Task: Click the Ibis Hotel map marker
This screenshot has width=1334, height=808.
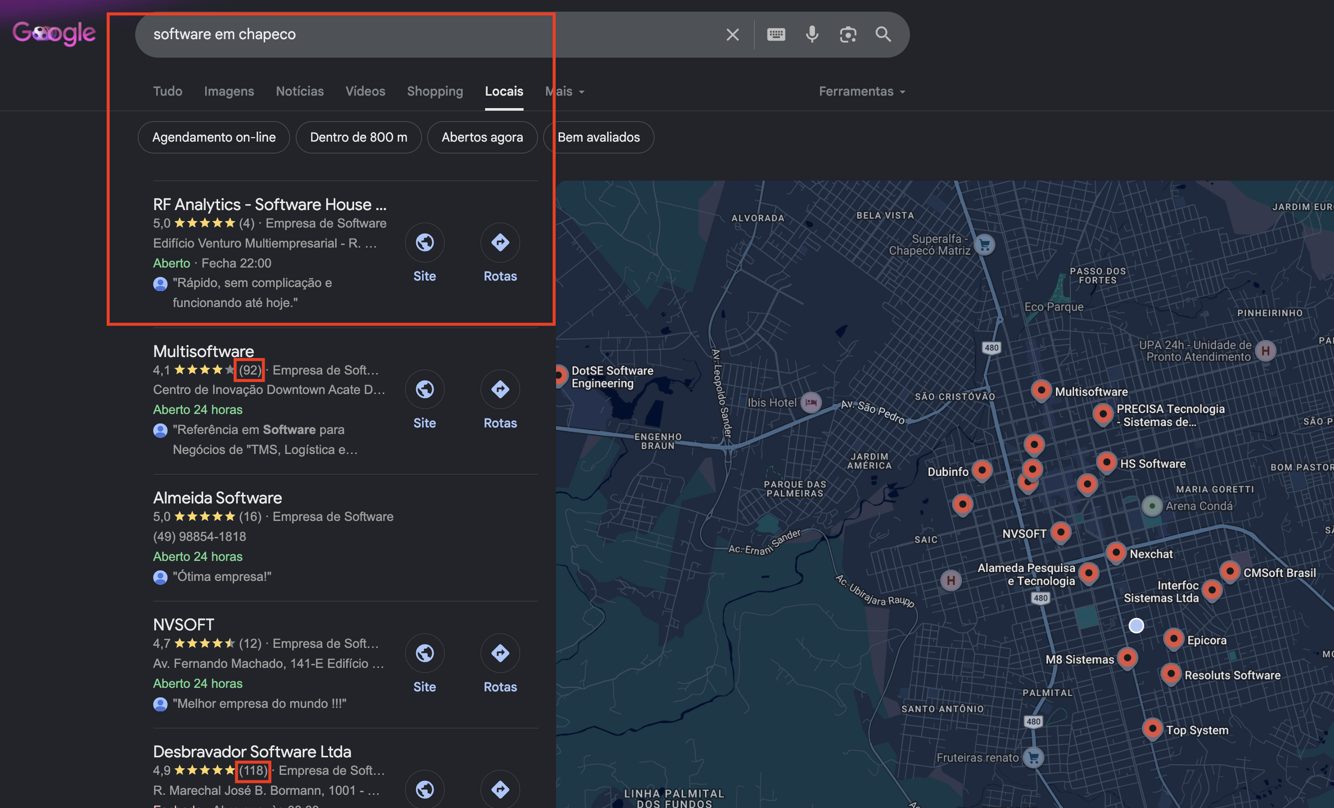Action: coord(811,402)
